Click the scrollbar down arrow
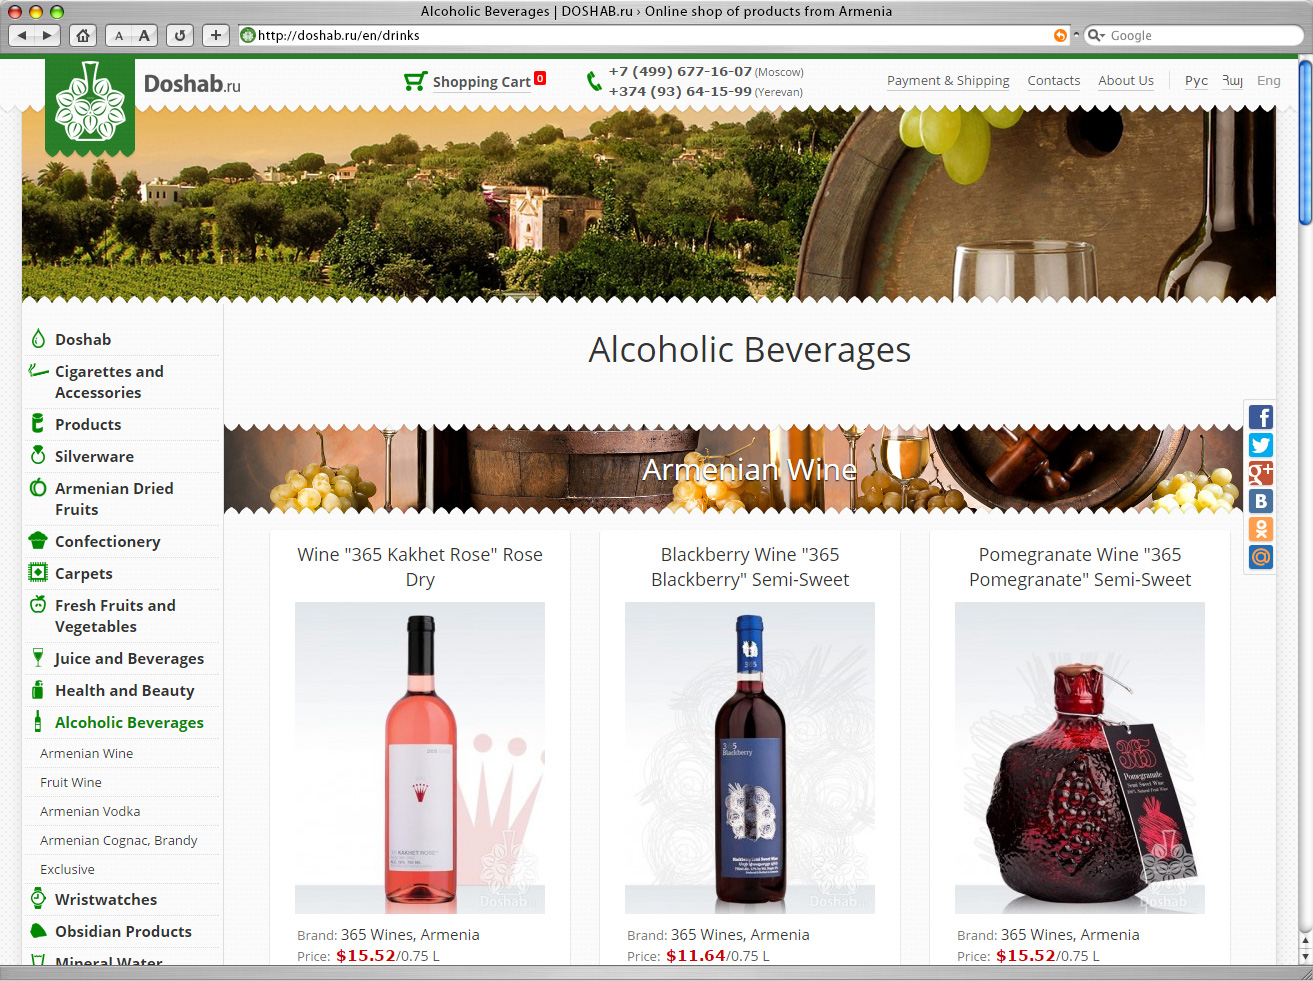 1305,956
